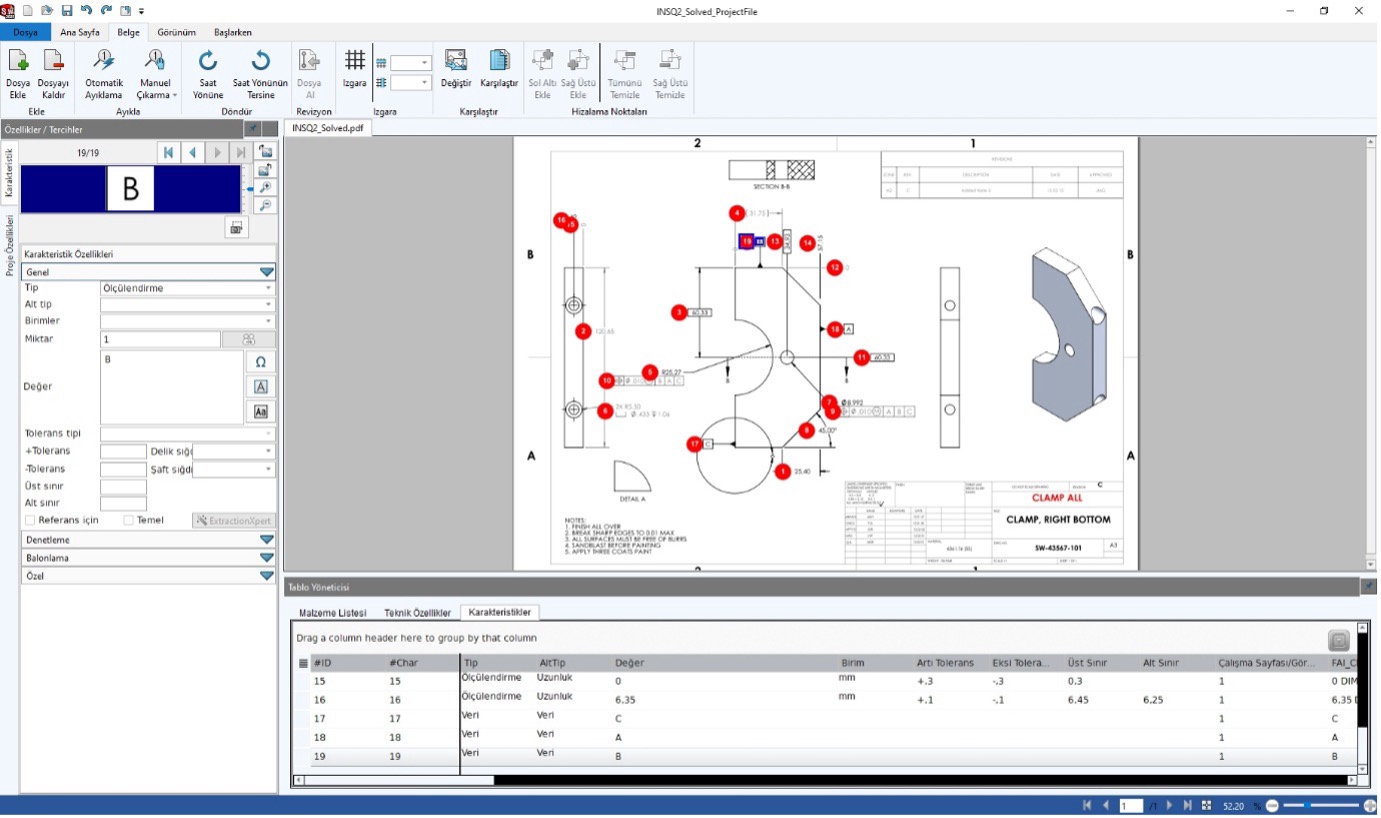
Task: Click the snapshot camera icon below the preview
Action: click(x=236, y=227)
